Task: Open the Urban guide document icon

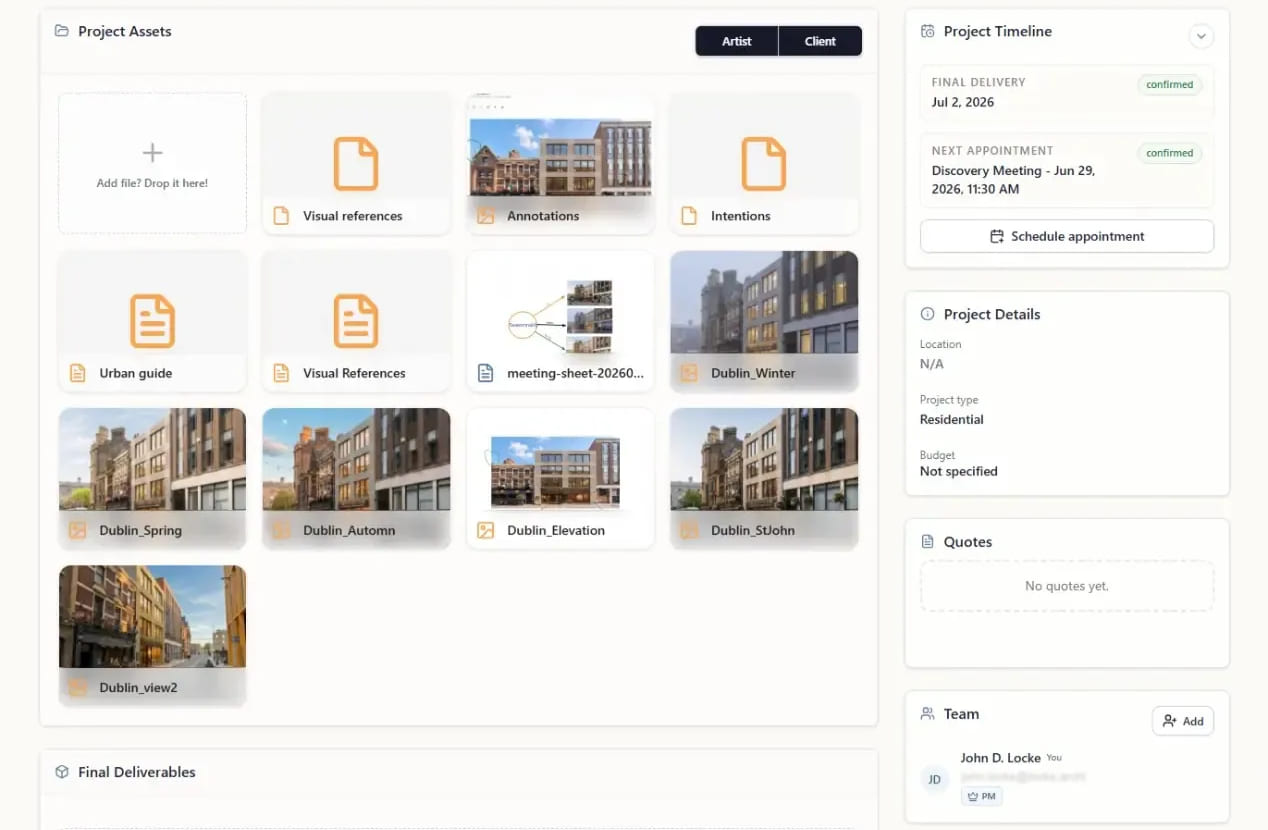Action: tap(152, 321)
